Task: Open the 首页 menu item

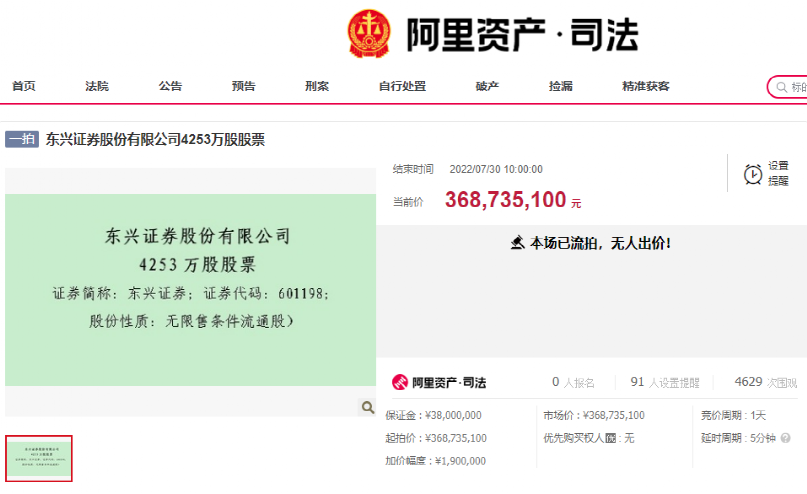Action: coord(24,86)
